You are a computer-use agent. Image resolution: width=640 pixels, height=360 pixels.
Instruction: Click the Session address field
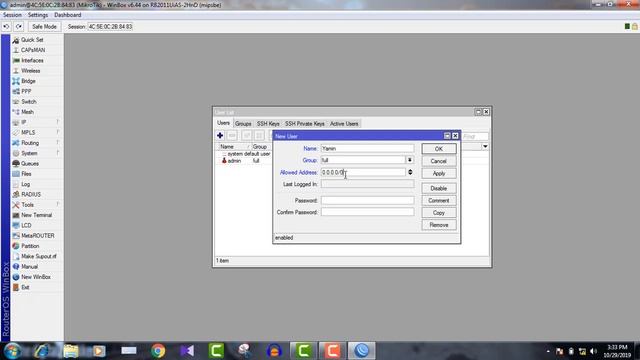pyautogui.click(x=110, y=27)
